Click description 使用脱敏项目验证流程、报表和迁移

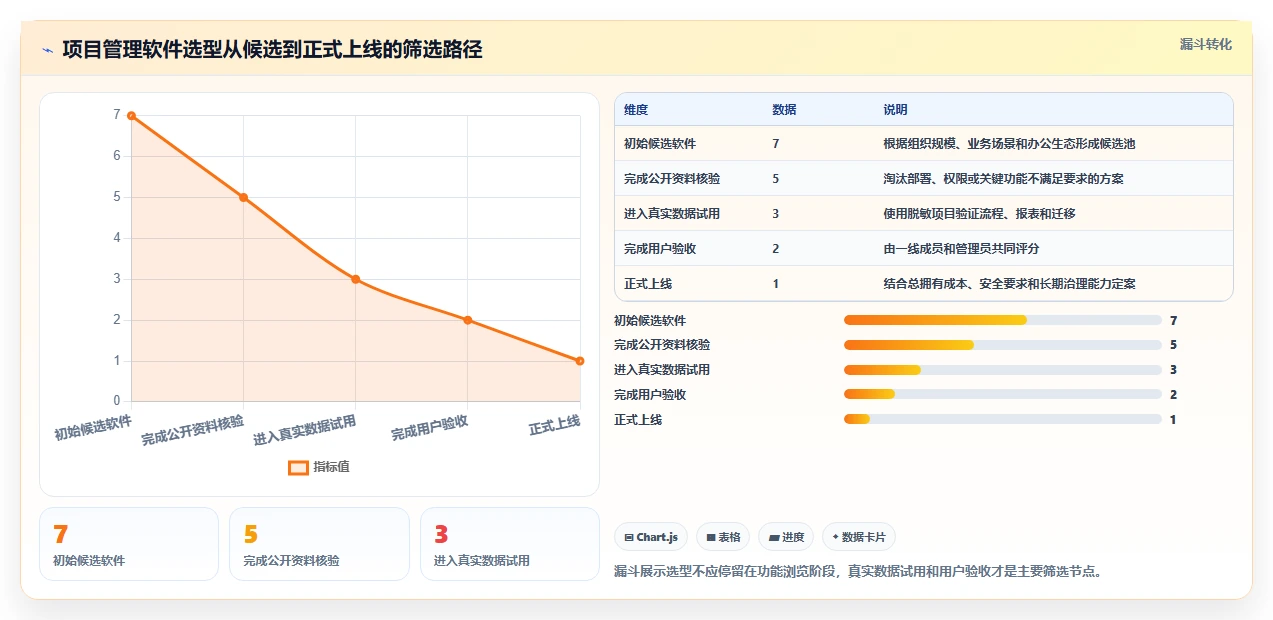979,214
